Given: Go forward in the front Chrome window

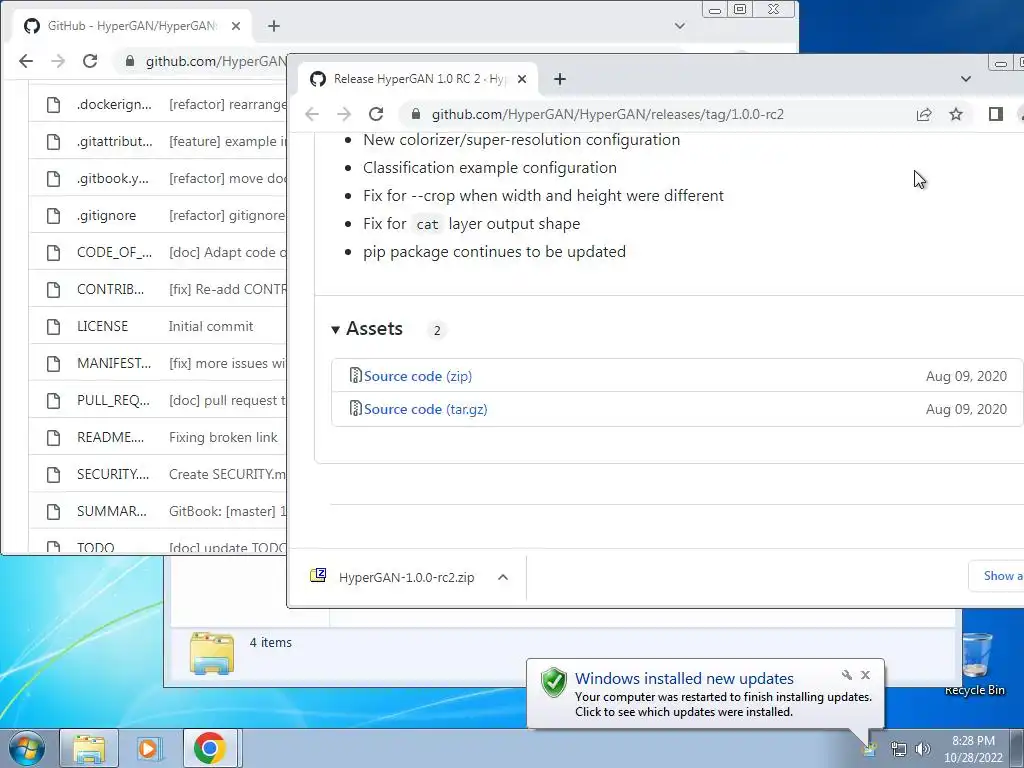Looking at the screenshot, I should [x=344, y=114].
